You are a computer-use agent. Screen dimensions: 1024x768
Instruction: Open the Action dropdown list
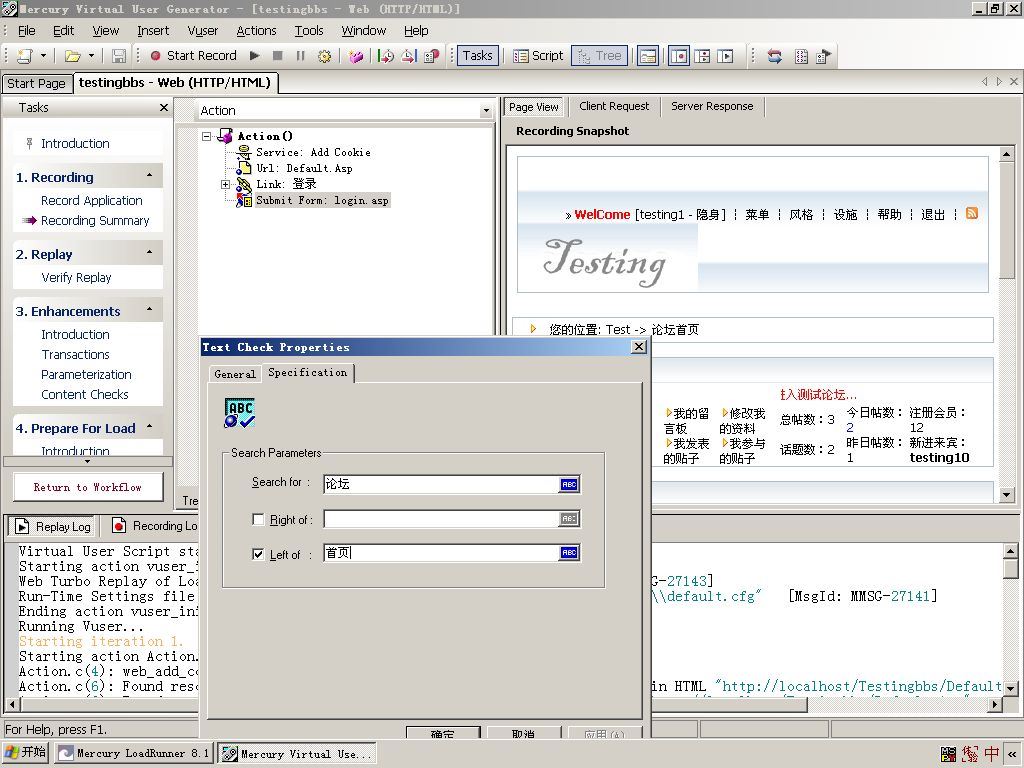(x=486, y=111)
